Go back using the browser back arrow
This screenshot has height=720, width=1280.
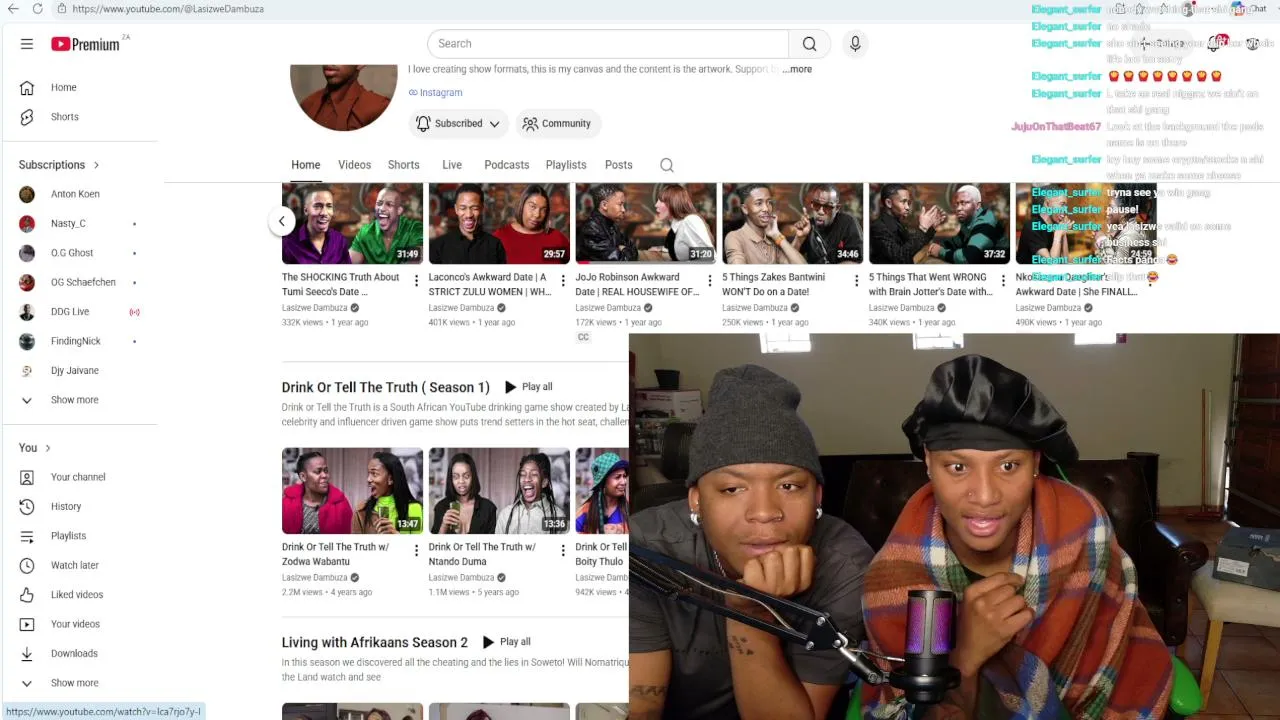coord(11,9)
